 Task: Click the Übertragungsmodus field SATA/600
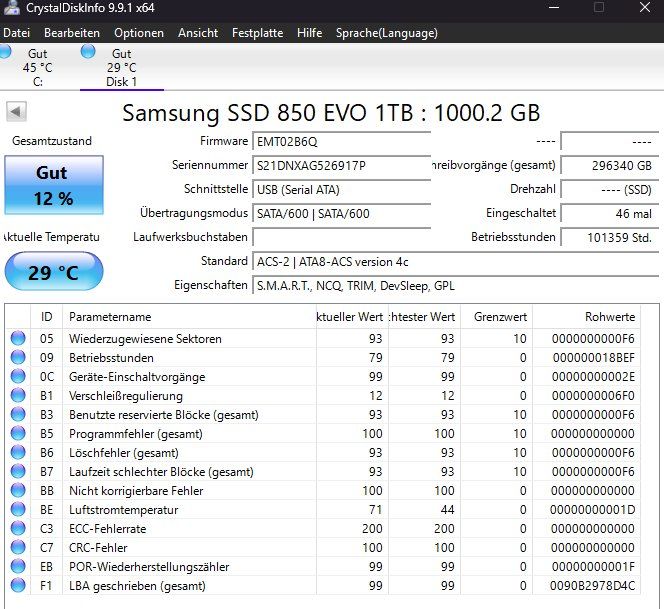click(x=342, y=213)
